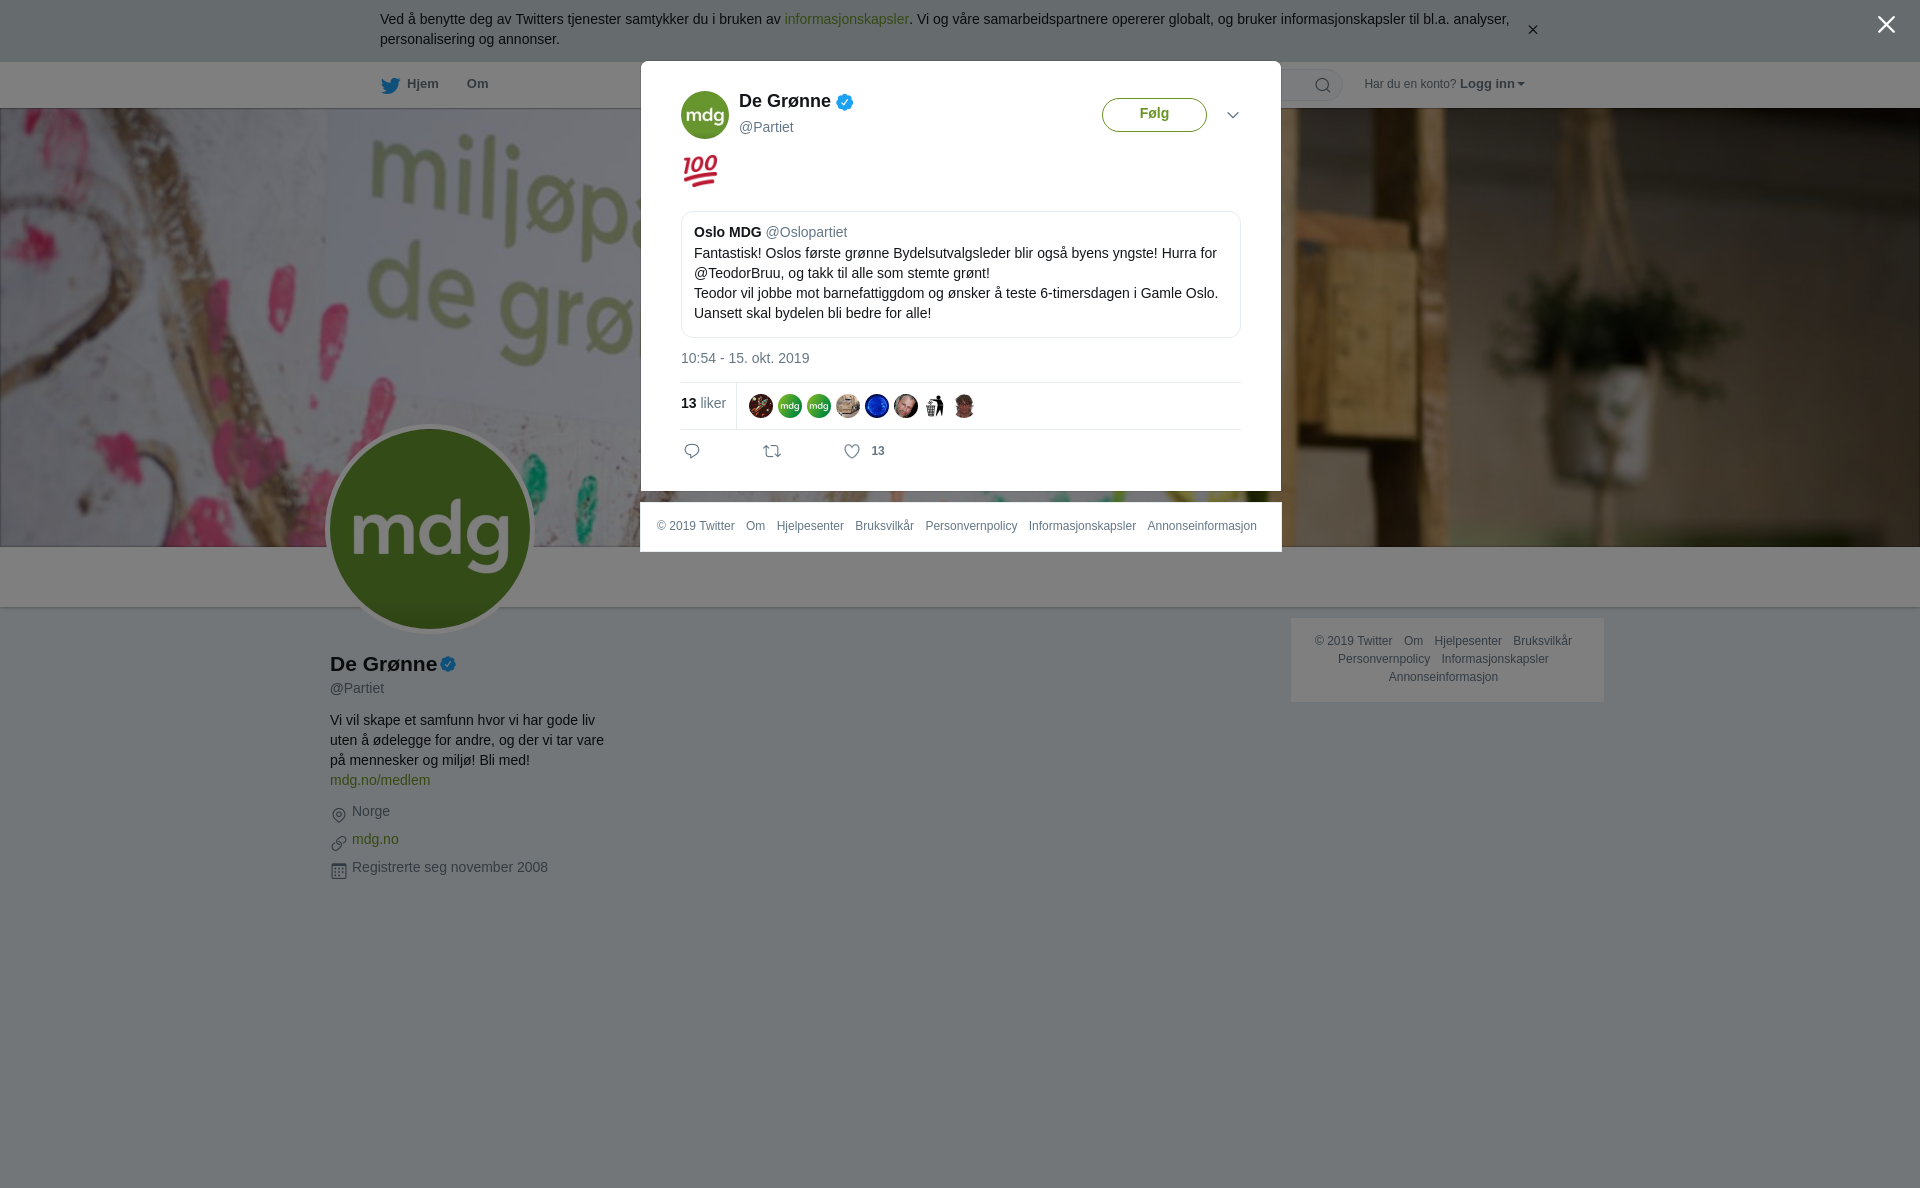Screen dimensions: 1920x1188
Task: Go to Hjem in the navigation bar
Action: coord(422,84)
